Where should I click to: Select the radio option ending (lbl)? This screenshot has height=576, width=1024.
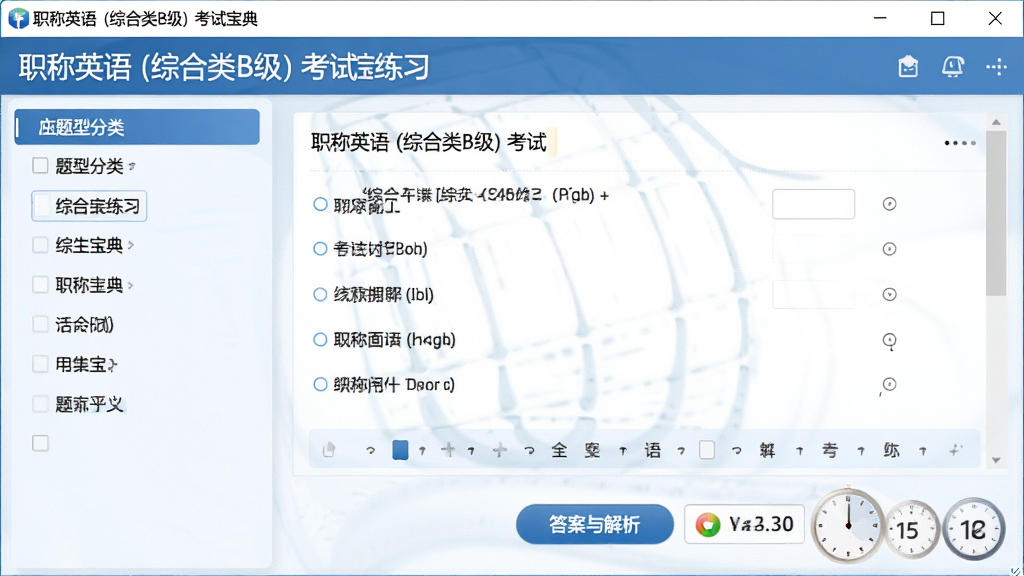pyautogui.click(x=320, y=295)
